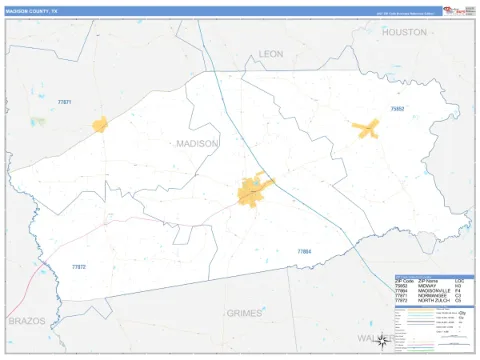Click the MADISON county label
Screen dimensions: 480x360
pyautogui.click(x=197, y=144)
